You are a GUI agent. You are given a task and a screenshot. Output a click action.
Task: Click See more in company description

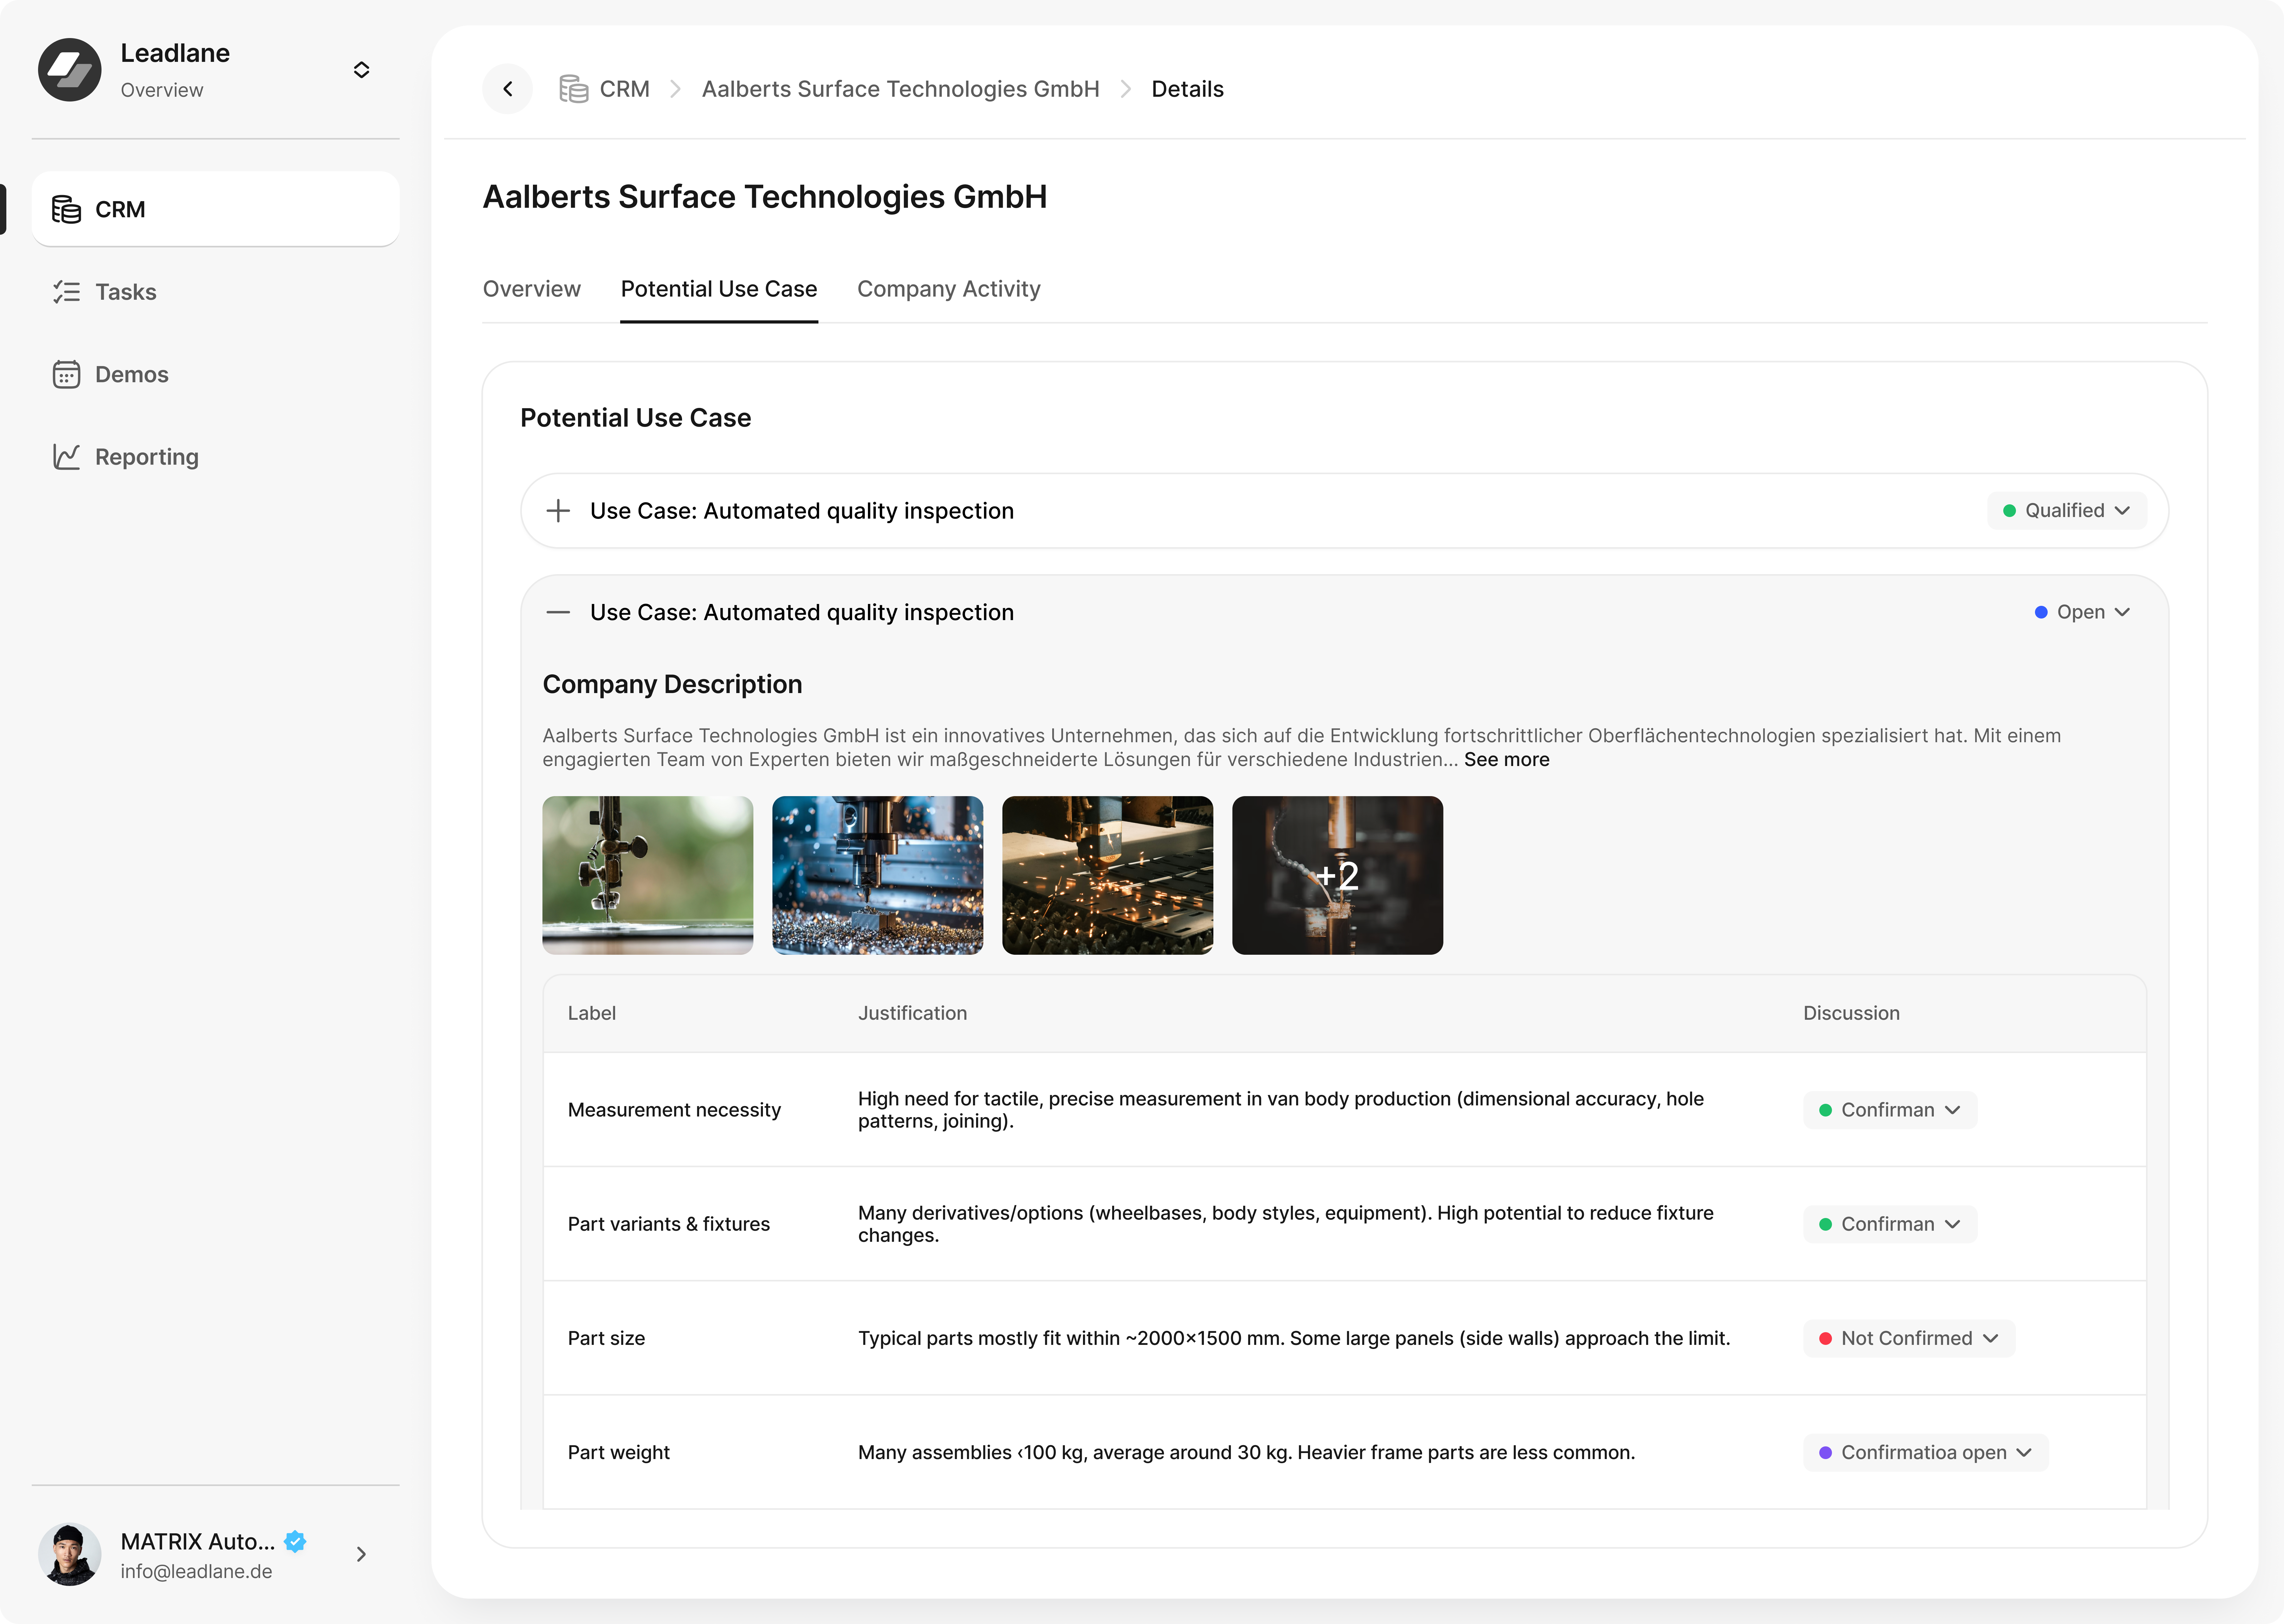coord(1506,759)
